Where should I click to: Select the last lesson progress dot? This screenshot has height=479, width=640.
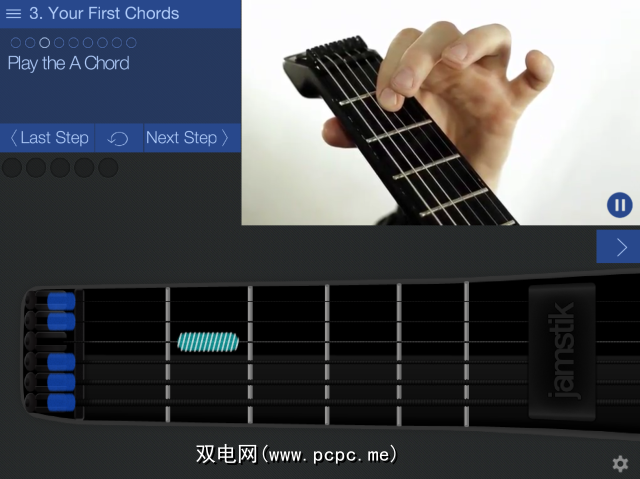click(x=131, y=42)
